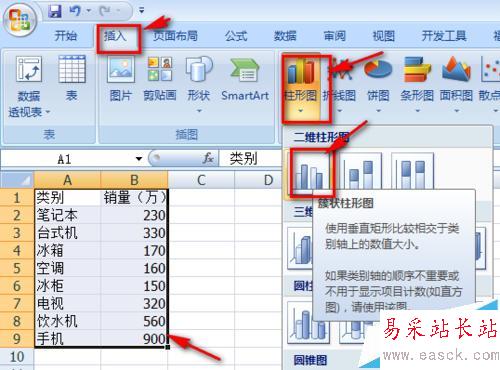Insert a 图片 picture
Screen dimensions: 500x370
point(120,79)
